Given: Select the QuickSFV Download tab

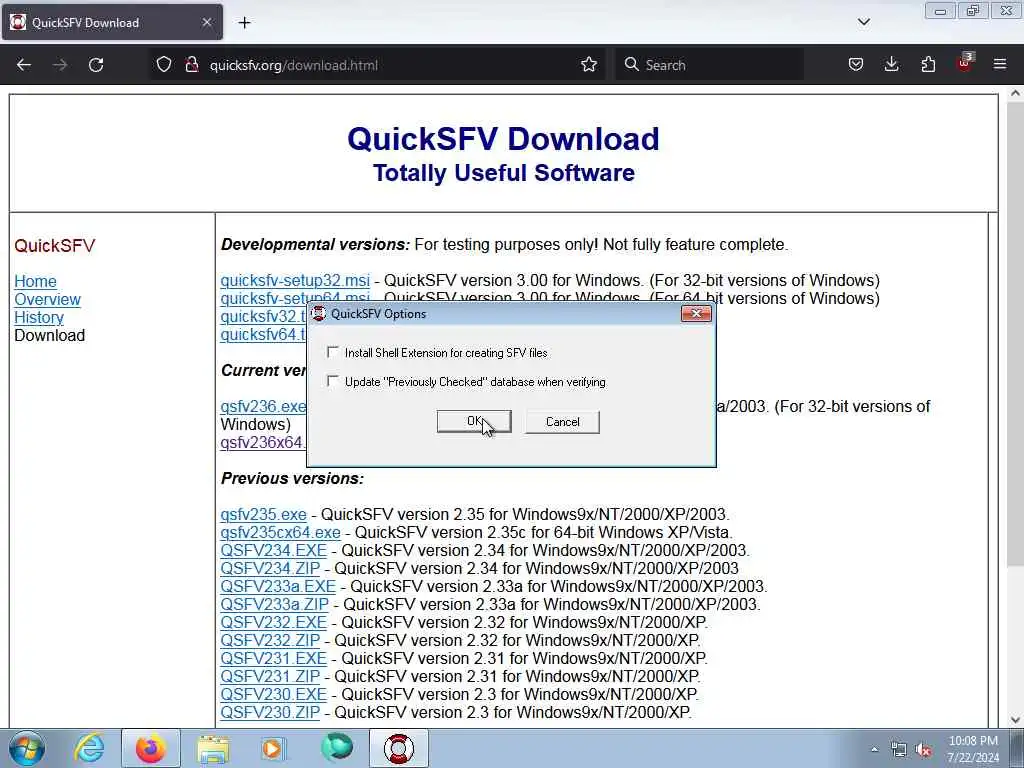Looking at the screenshot, I should click(112, 22).
